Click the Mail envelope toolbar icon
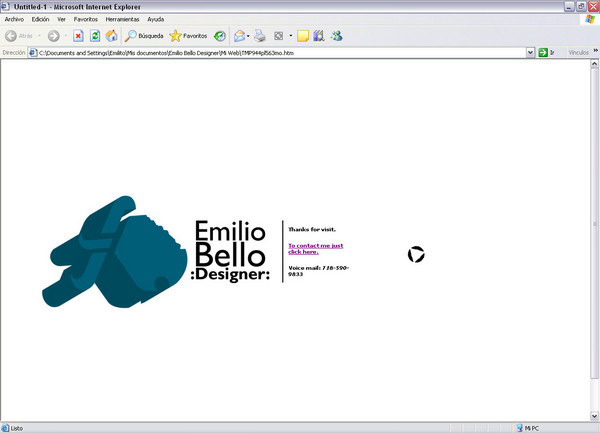This screenshot has height=433, width=600. click(x=240, y=36)
